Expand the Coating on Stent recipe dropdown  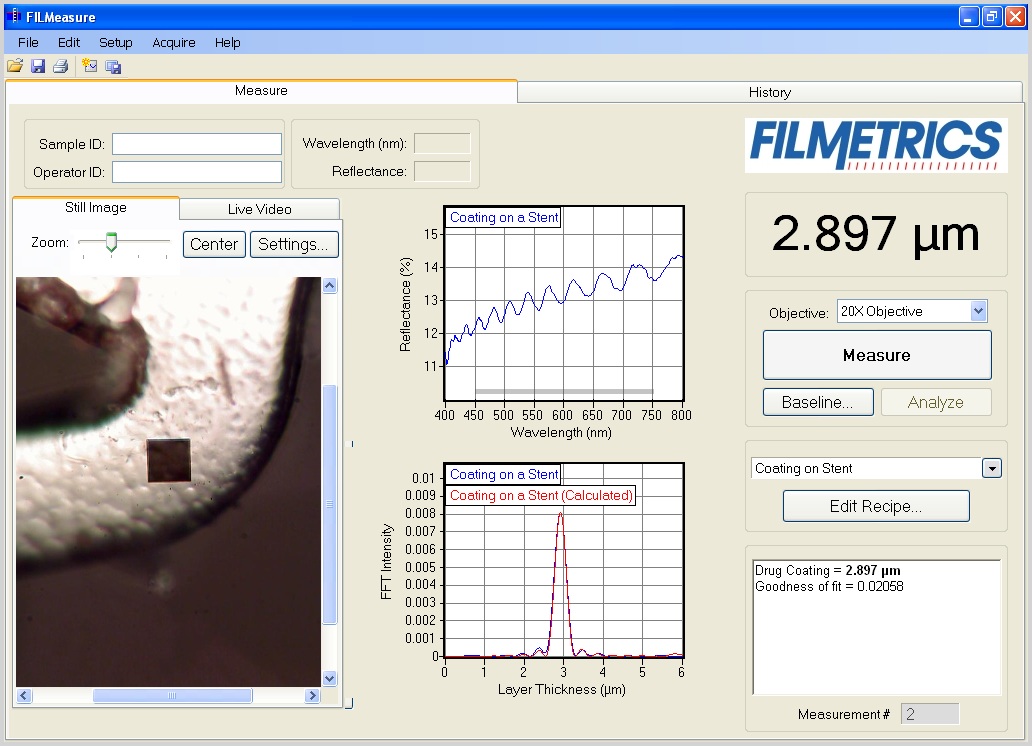(x=992, y=468)
